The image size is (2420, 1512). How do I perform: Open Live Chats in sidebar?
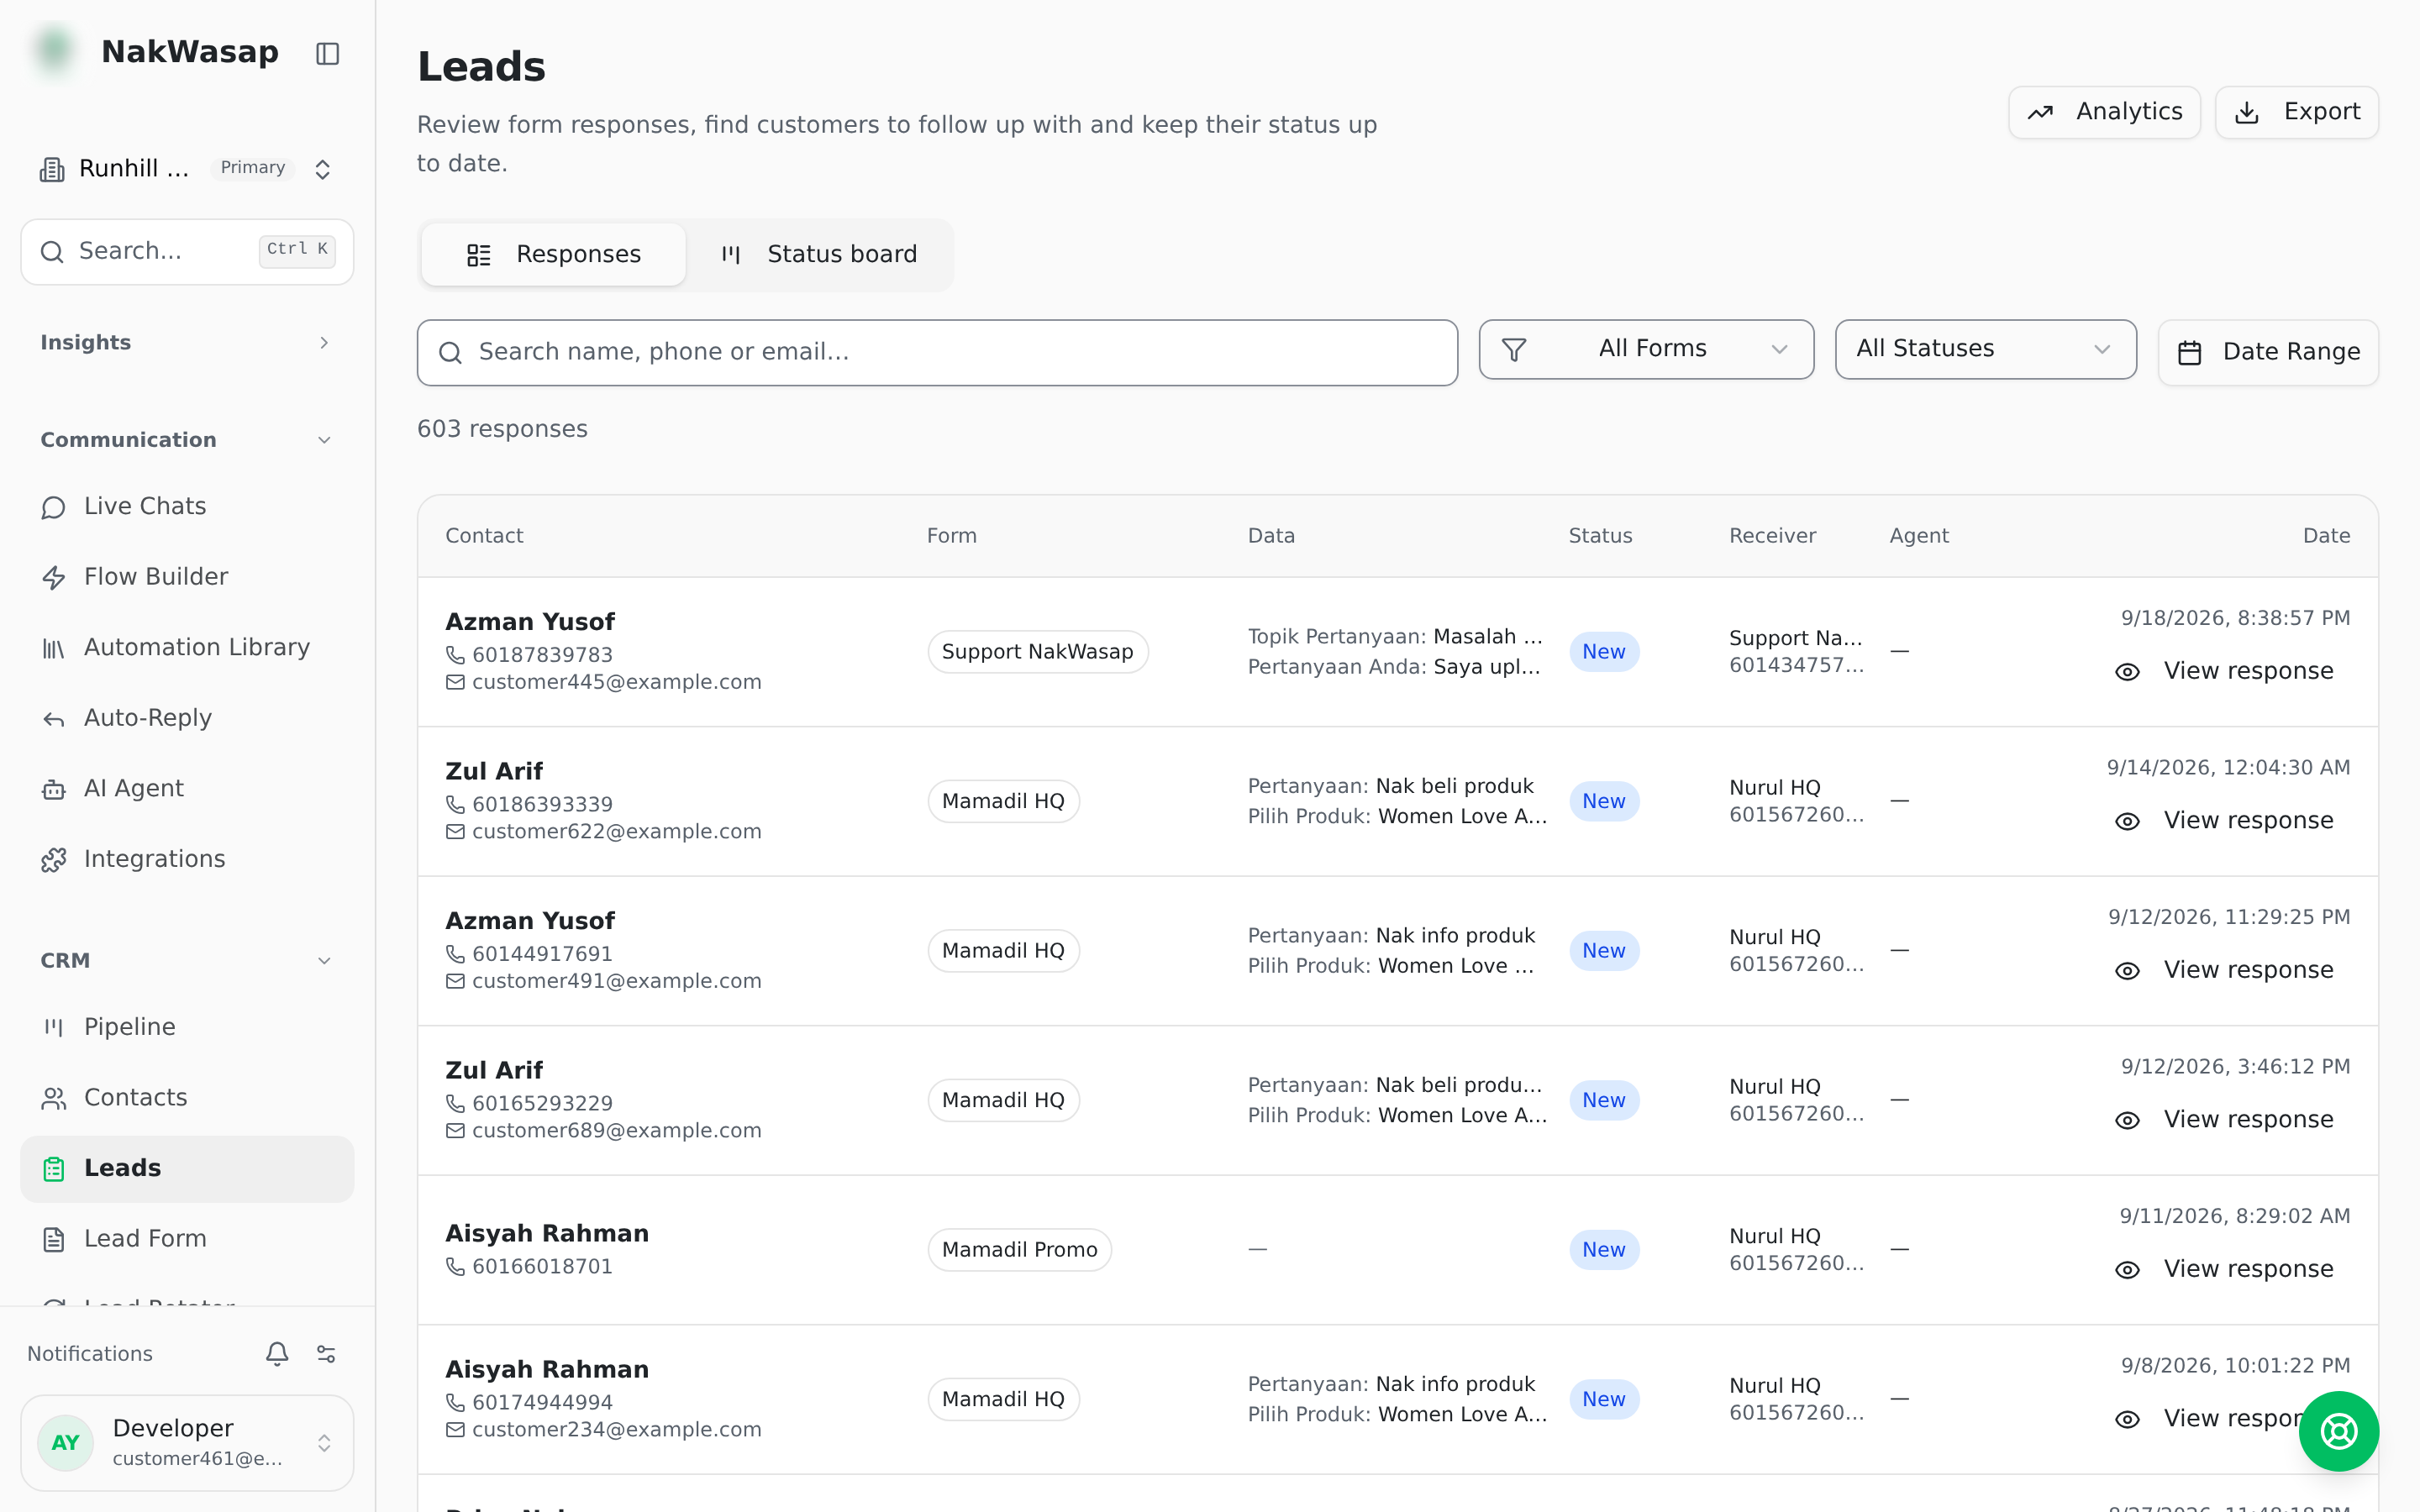[x=187, y=507]
